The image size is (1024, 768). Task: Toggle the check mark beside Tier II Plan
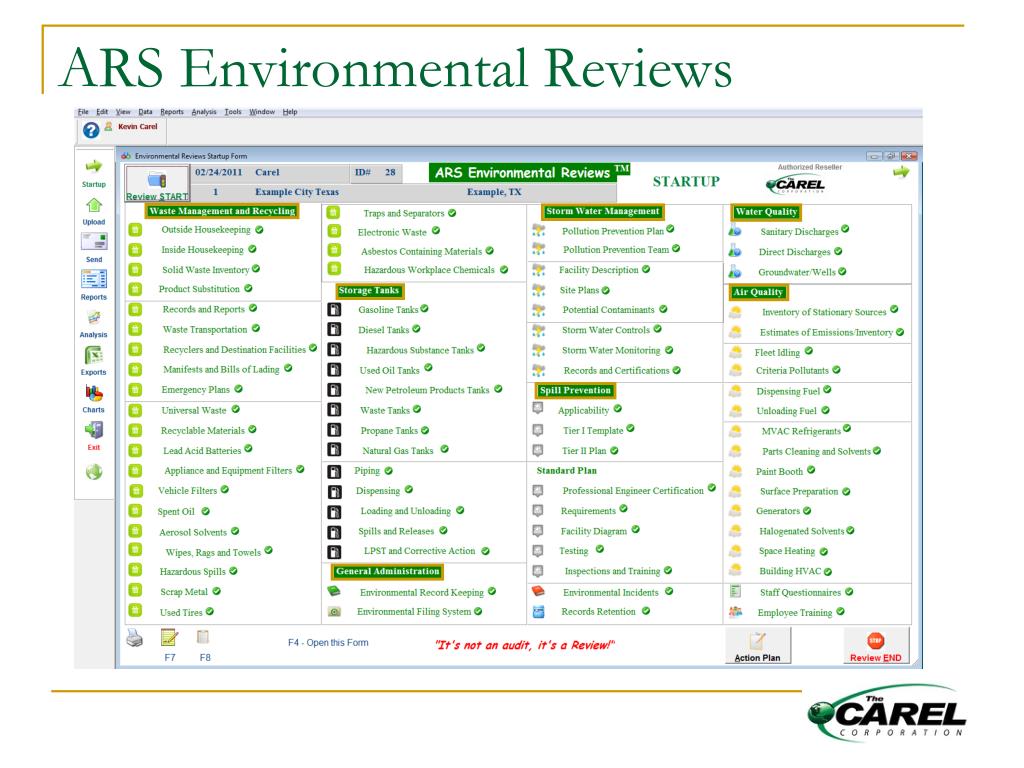point(615,451)
